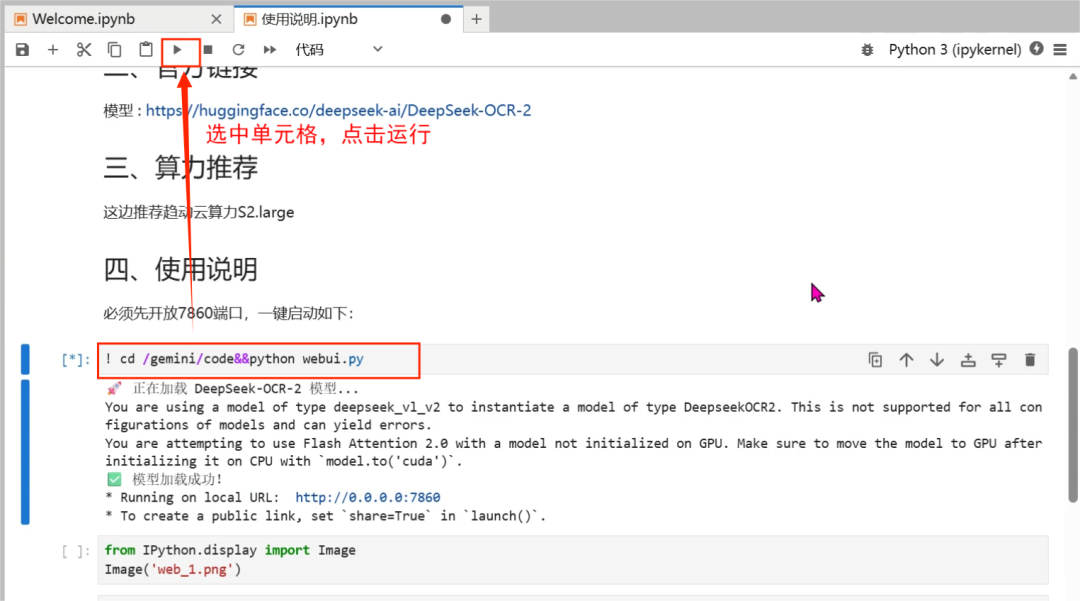Delete the webui.py cell with trash icon
The width and height of the screenshot is (1080, 601).
1030,359
